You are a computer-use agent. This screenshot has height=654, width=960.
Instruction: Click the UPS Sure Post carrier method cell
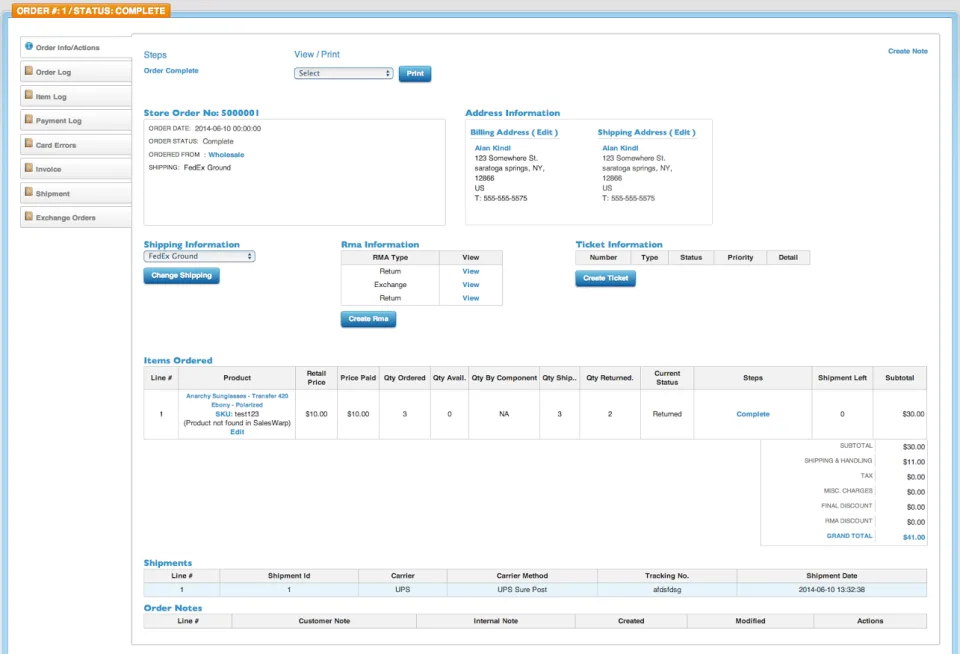click(x=522, y=590)
